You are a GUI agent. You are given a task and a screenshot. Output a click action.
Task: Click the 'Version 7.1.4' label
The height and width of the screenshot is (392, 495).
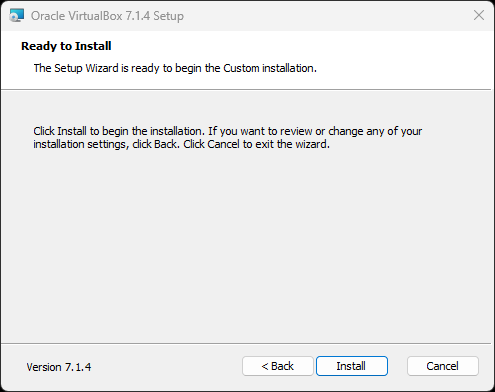click(x=59, y=367)
